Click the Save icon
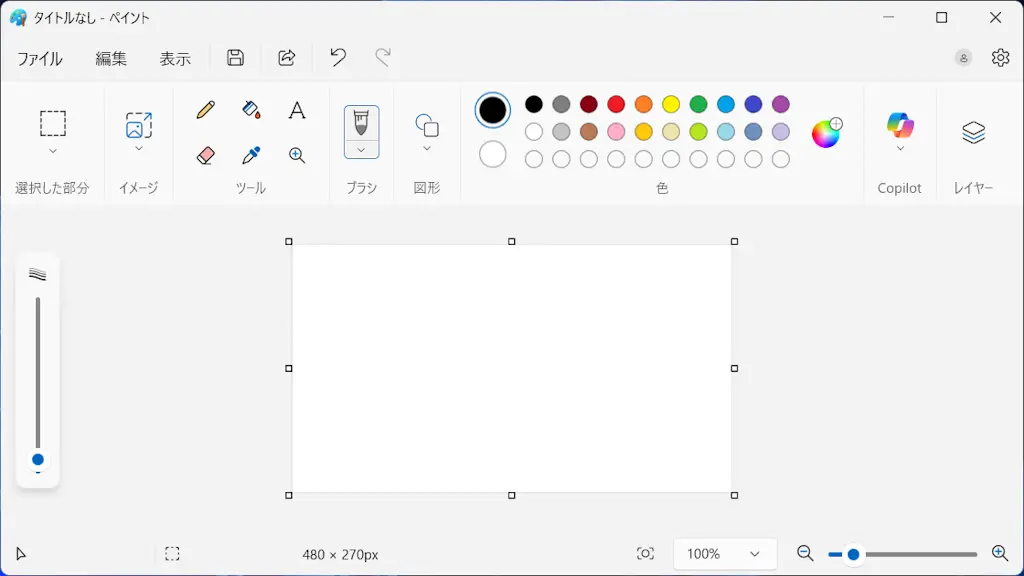The width and height of the screenshot is (1024, 576). point(235,58)
